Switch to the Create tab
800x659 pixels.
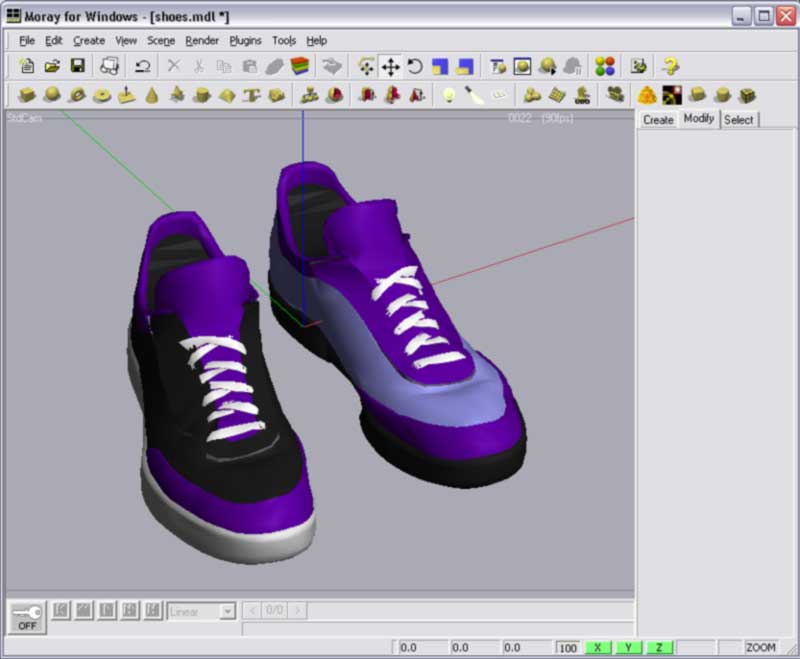pos(658,119)
